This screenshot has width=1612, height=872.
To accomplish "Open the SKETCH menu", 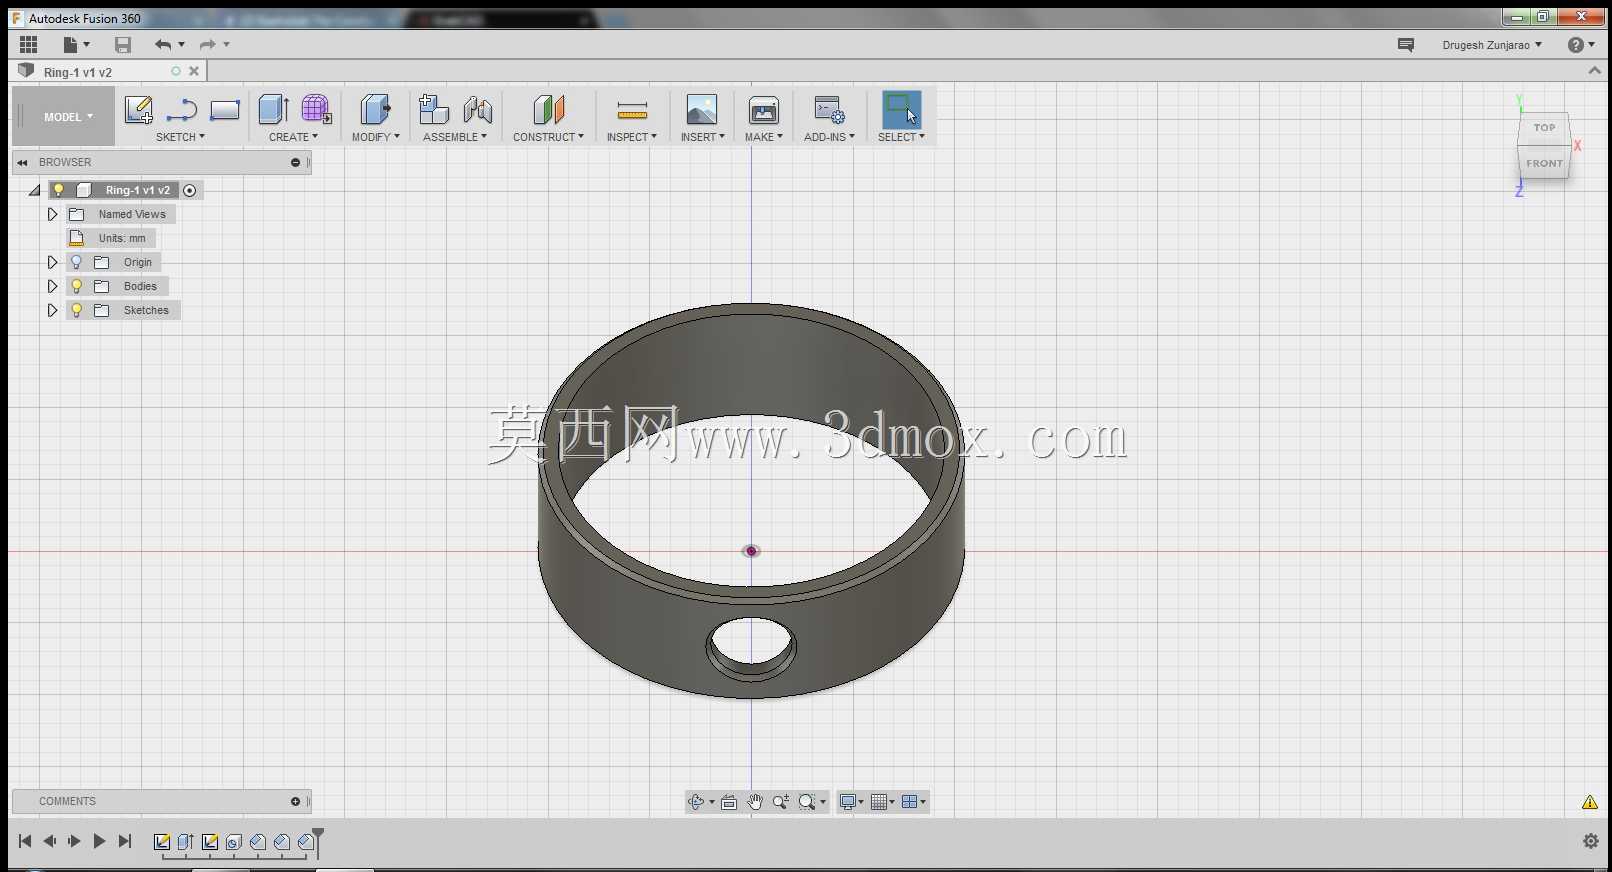I will click(x=180, y=137).
